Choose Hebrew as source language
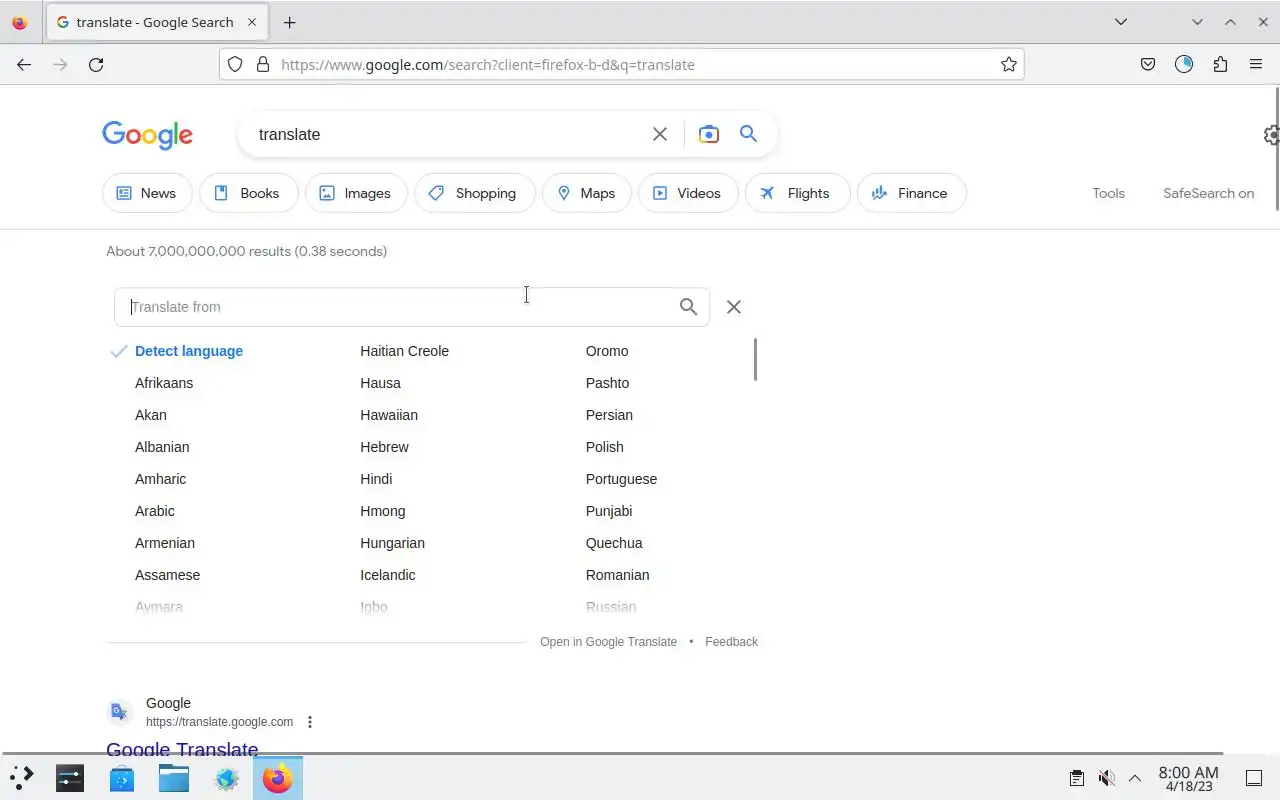 click(x=384, y=447)
